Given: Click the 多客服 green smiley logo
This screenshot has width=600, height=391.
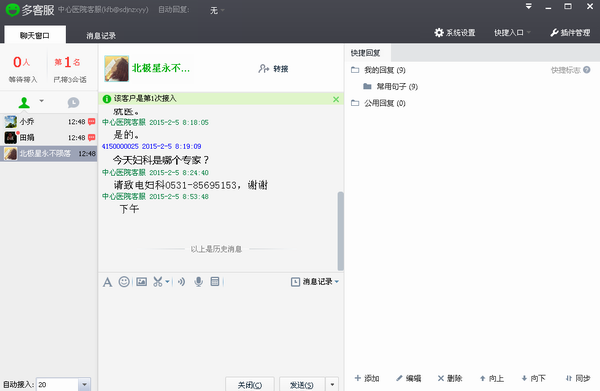Looking at the screenshot, I should coord(13,10).
